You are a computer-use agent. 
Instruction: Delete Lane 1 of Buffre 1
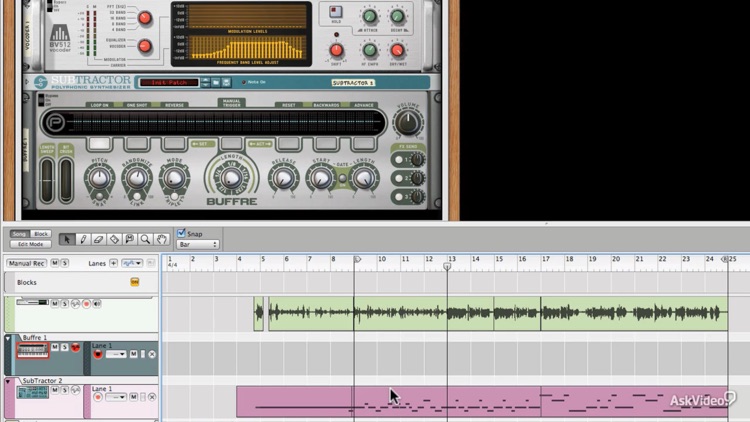[x=152, y=354]
